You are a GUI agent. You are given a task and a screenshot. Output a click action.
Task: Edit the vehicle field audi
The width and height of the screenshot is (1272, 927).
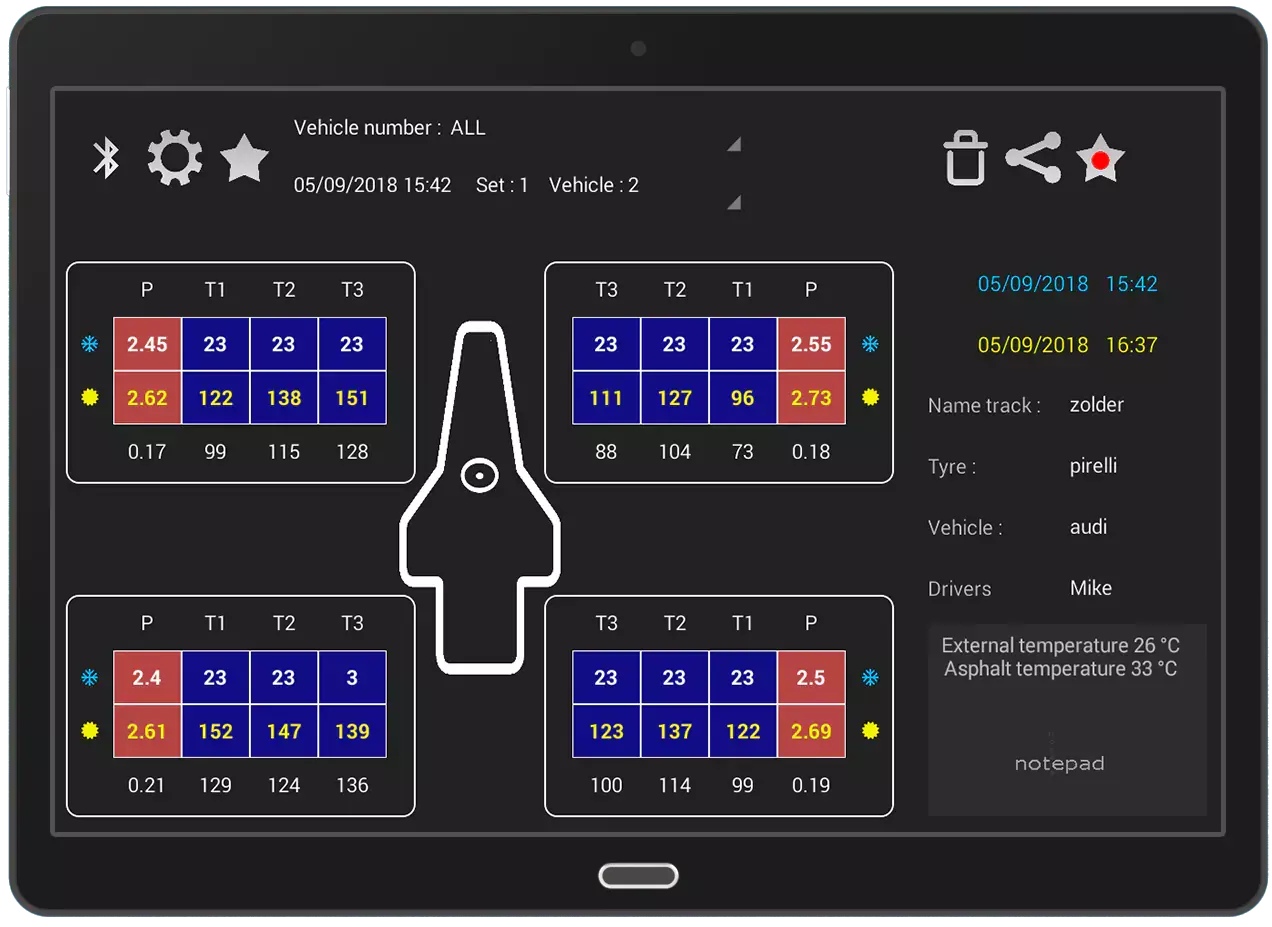click(x=1088, y=527)
